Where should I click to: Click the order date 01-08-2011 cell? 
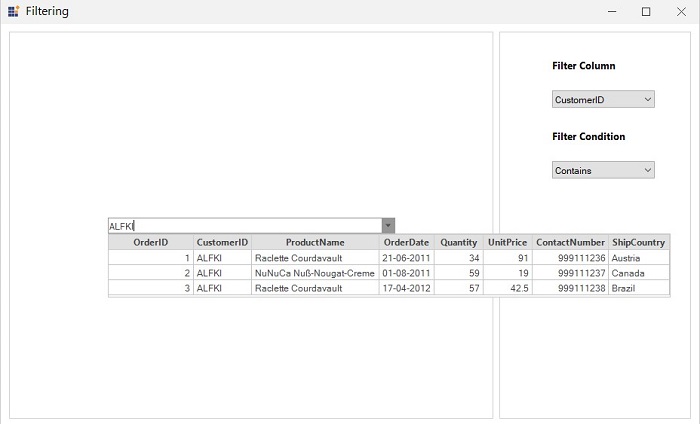[406, 273]
